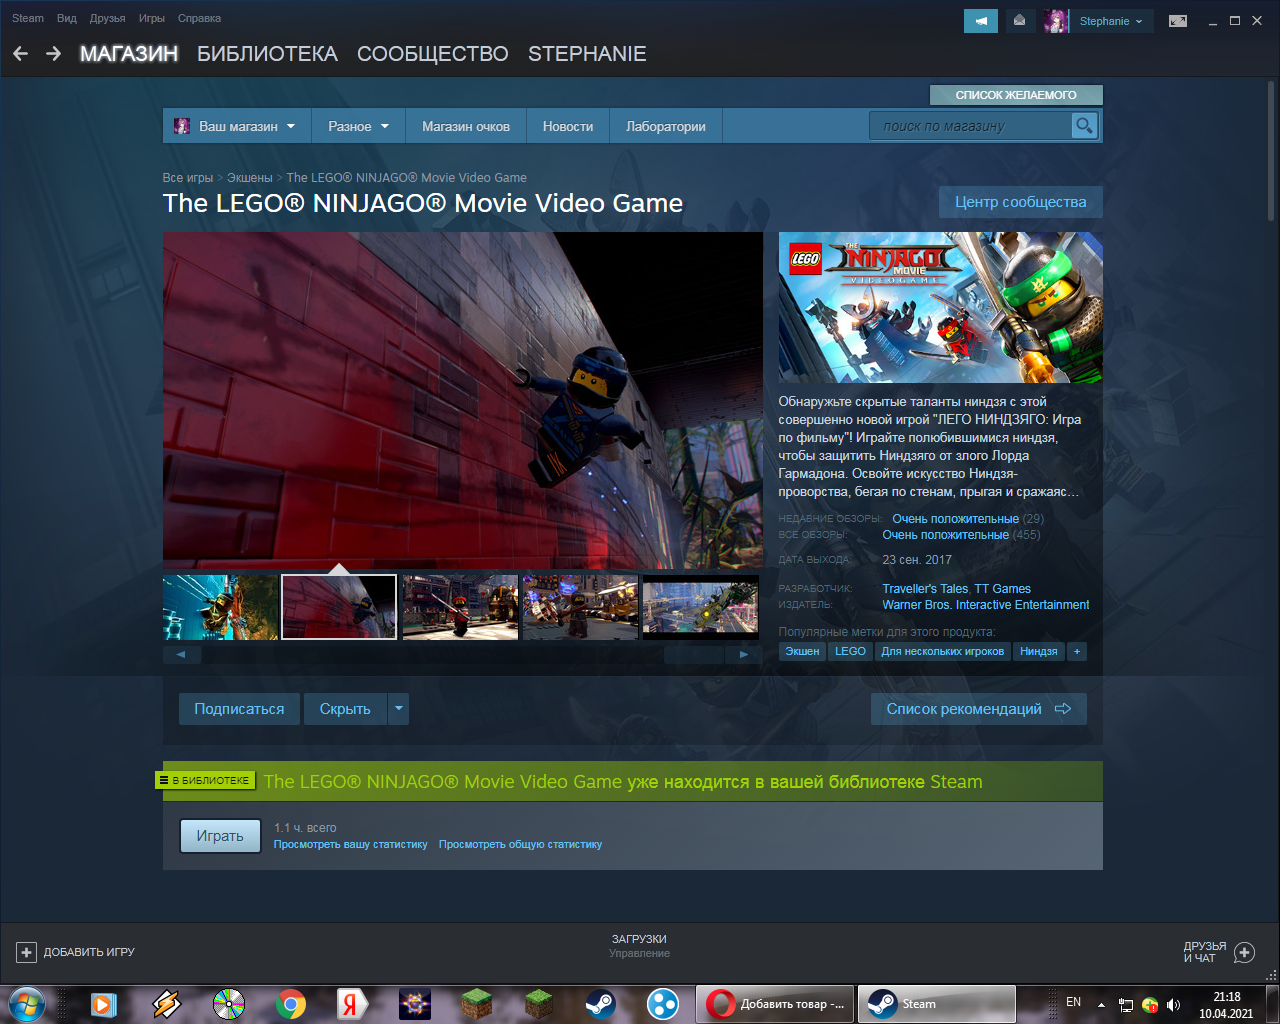
Task: Go back with the left arrow
Action: click(20, 54)
